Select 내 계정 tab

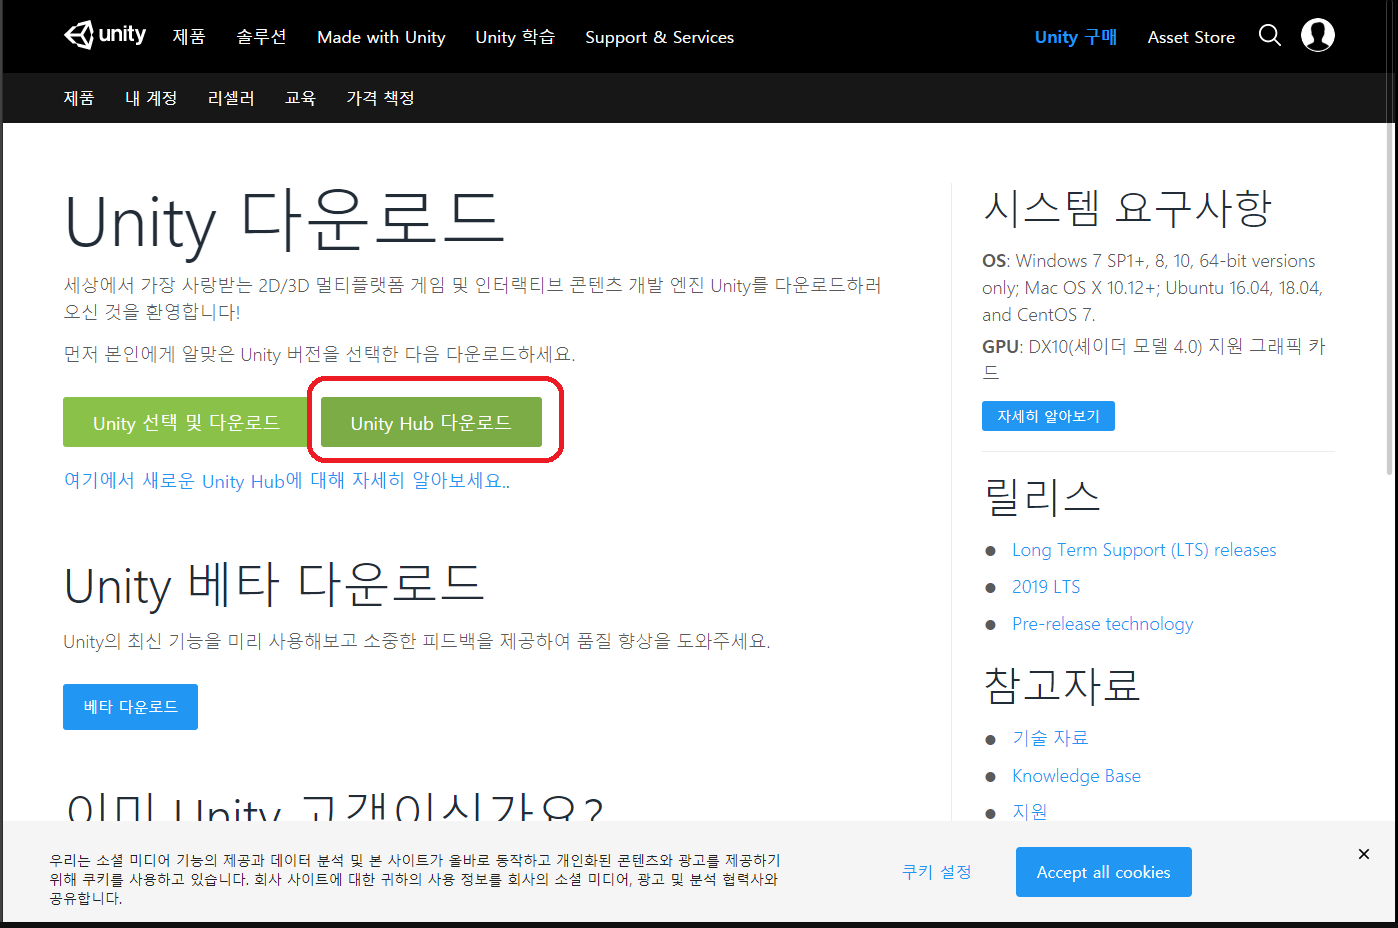[x=151, y=98]
